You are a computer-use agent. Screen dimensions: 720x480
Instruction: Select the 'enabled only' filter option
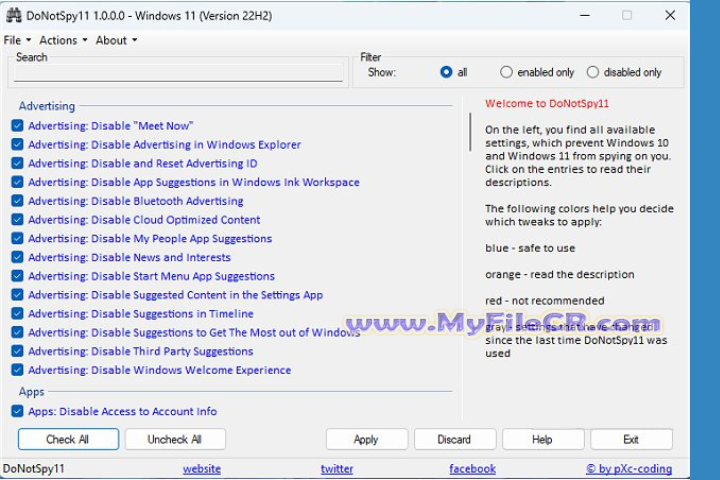pos(537,72)
